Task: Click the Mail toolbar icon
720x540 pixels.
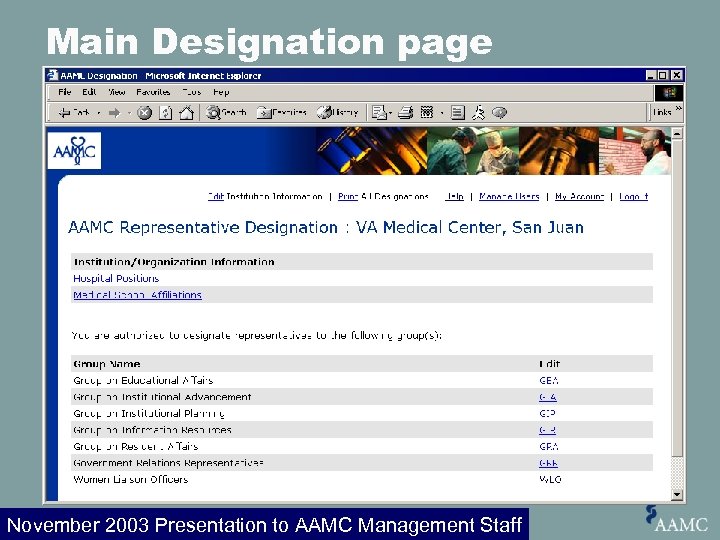Action: [x=379, y=112]
